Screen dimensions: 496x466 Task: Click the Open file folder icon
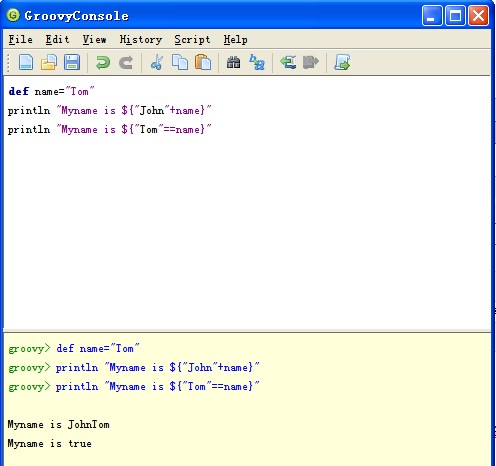coord(49,62)
